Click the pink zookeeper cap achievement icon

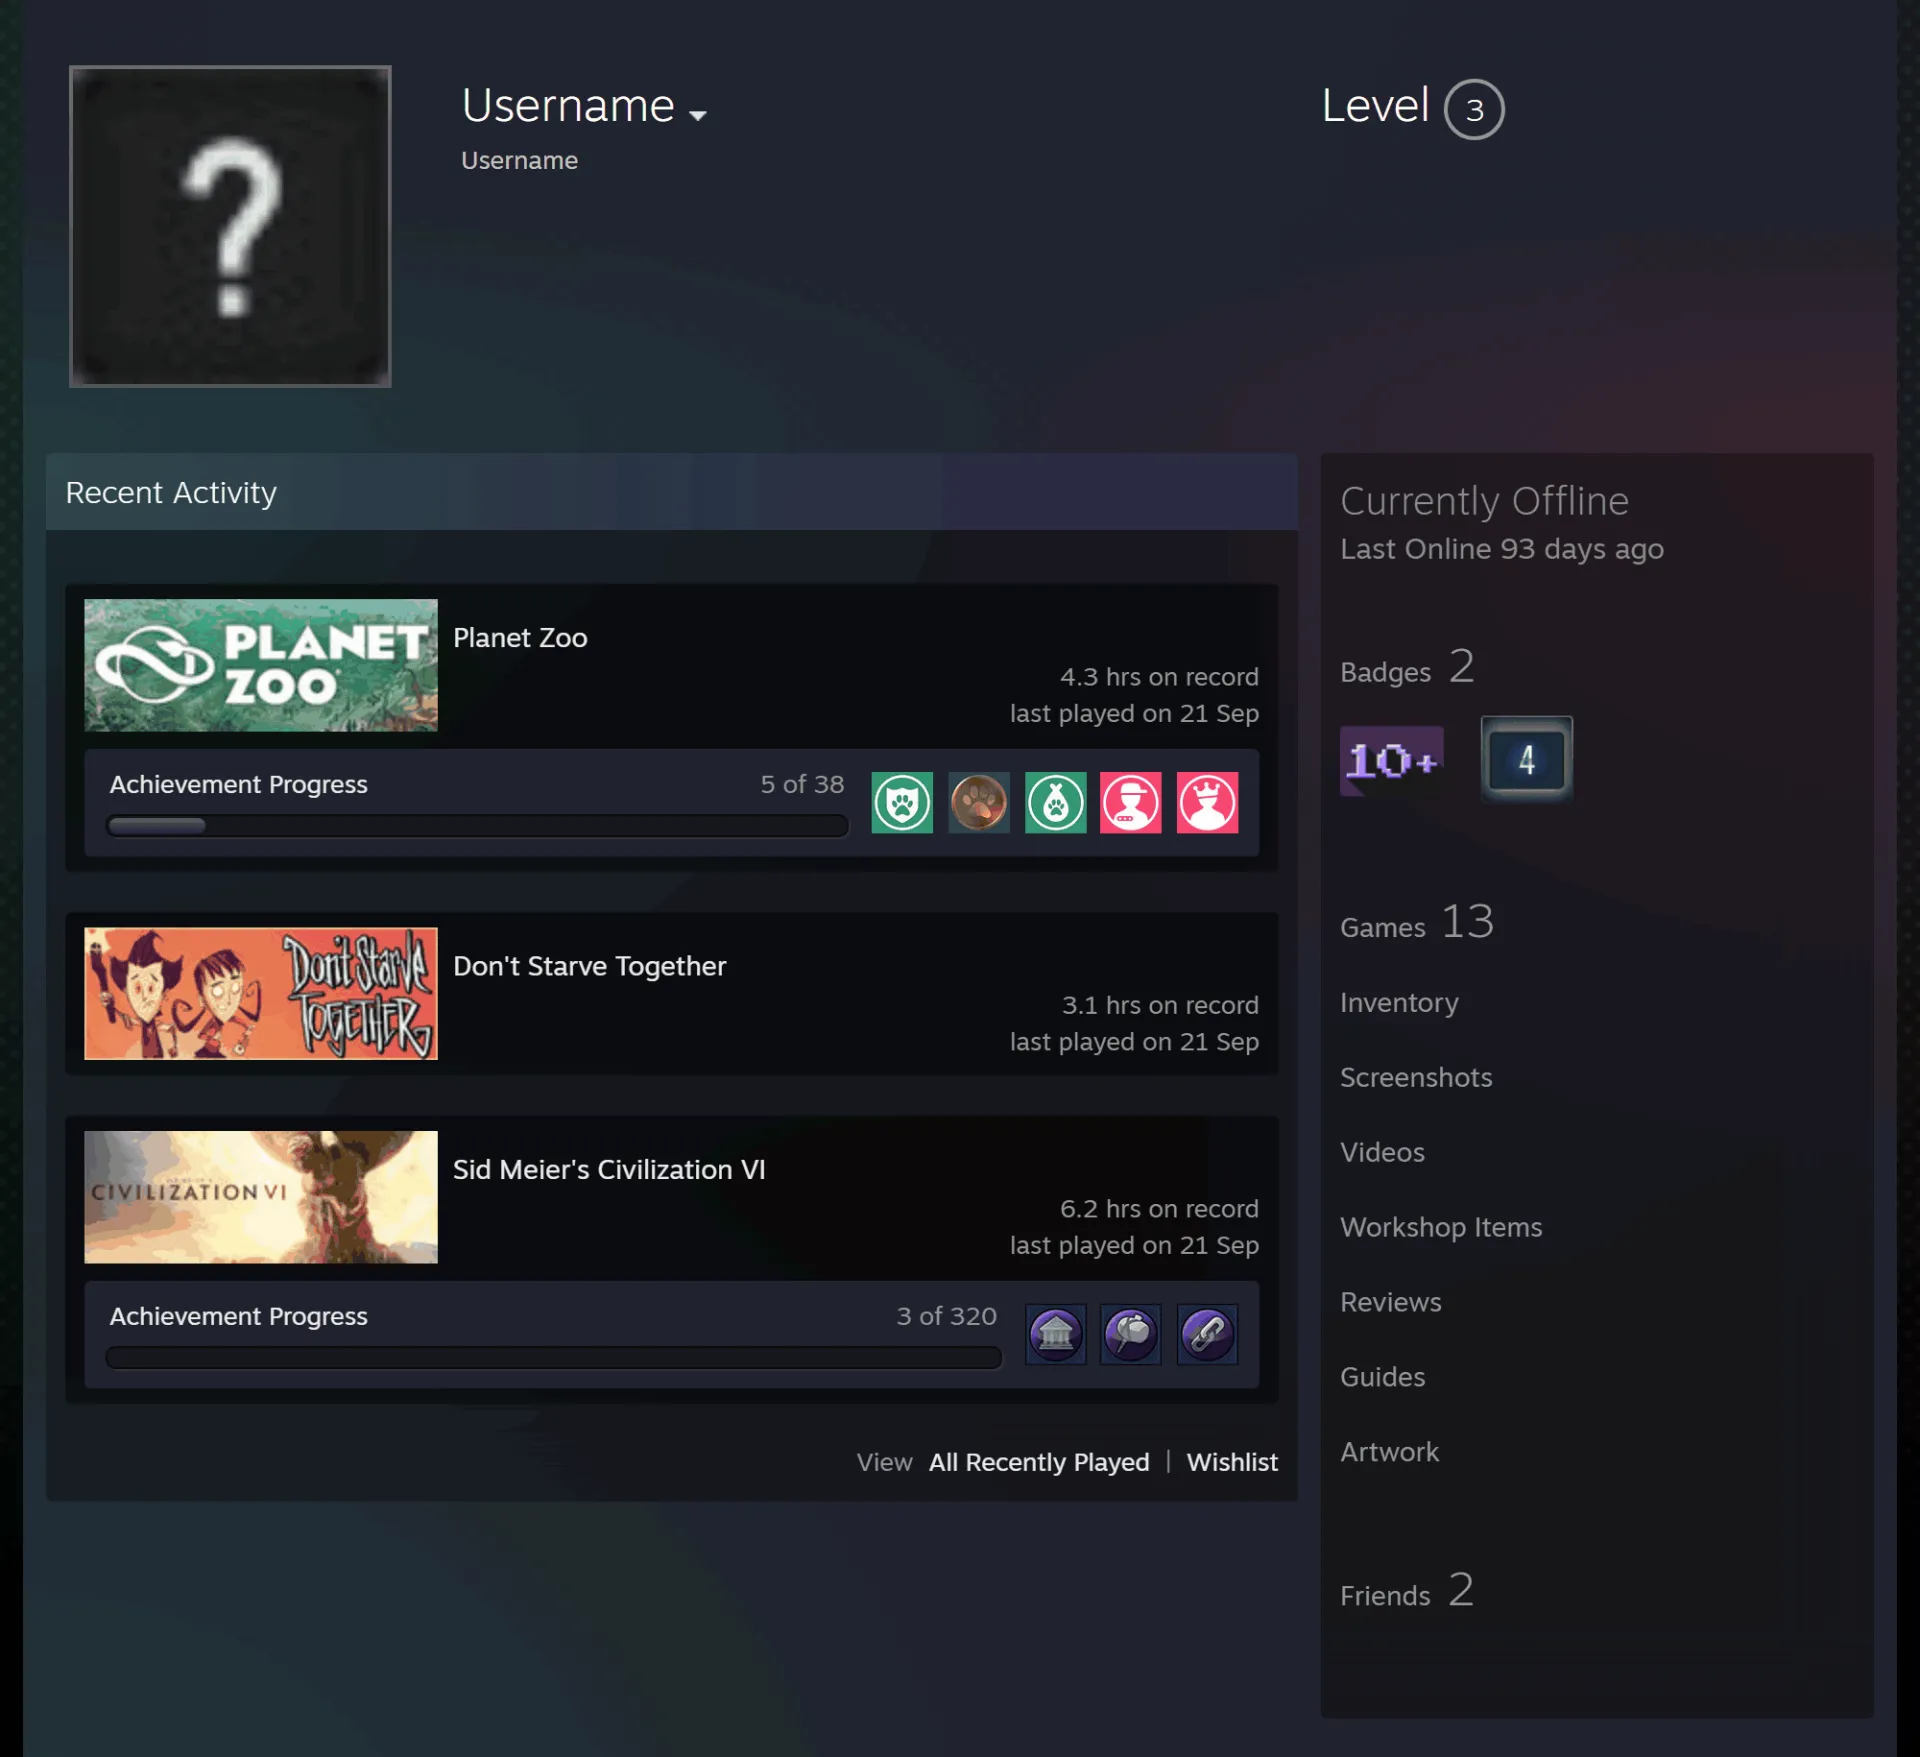(1131, 802)
